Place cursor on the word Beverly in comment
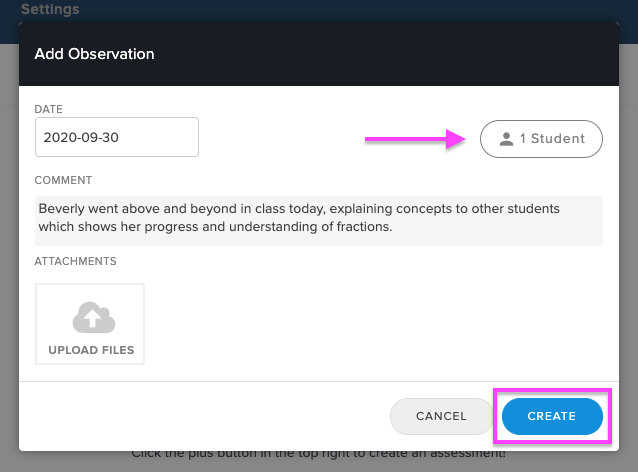Screen dimensions: 638x472 [x=61, y=208]
